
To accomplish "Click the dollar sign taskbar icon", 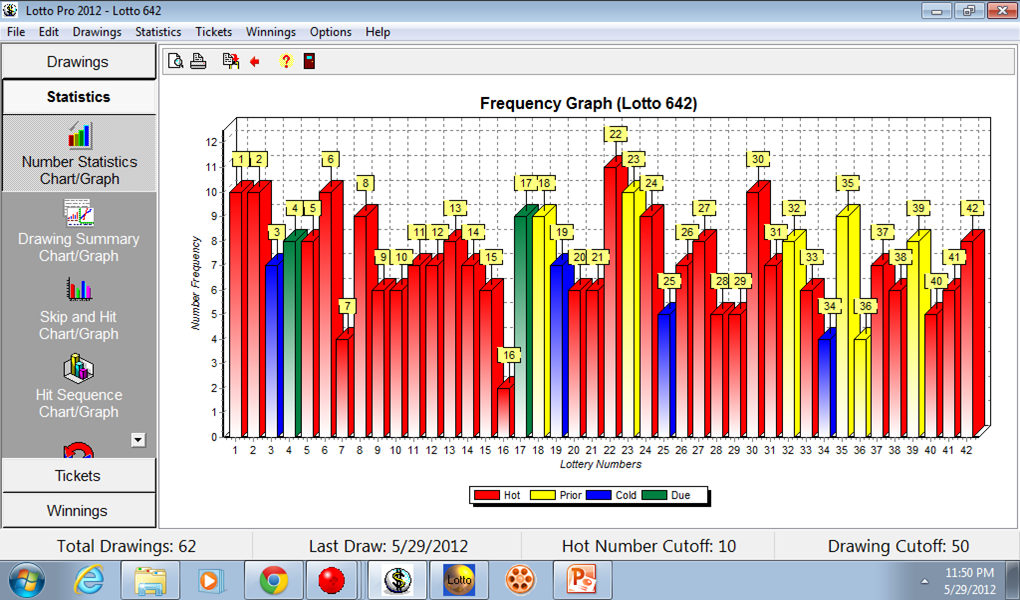I will pos(397,580).
